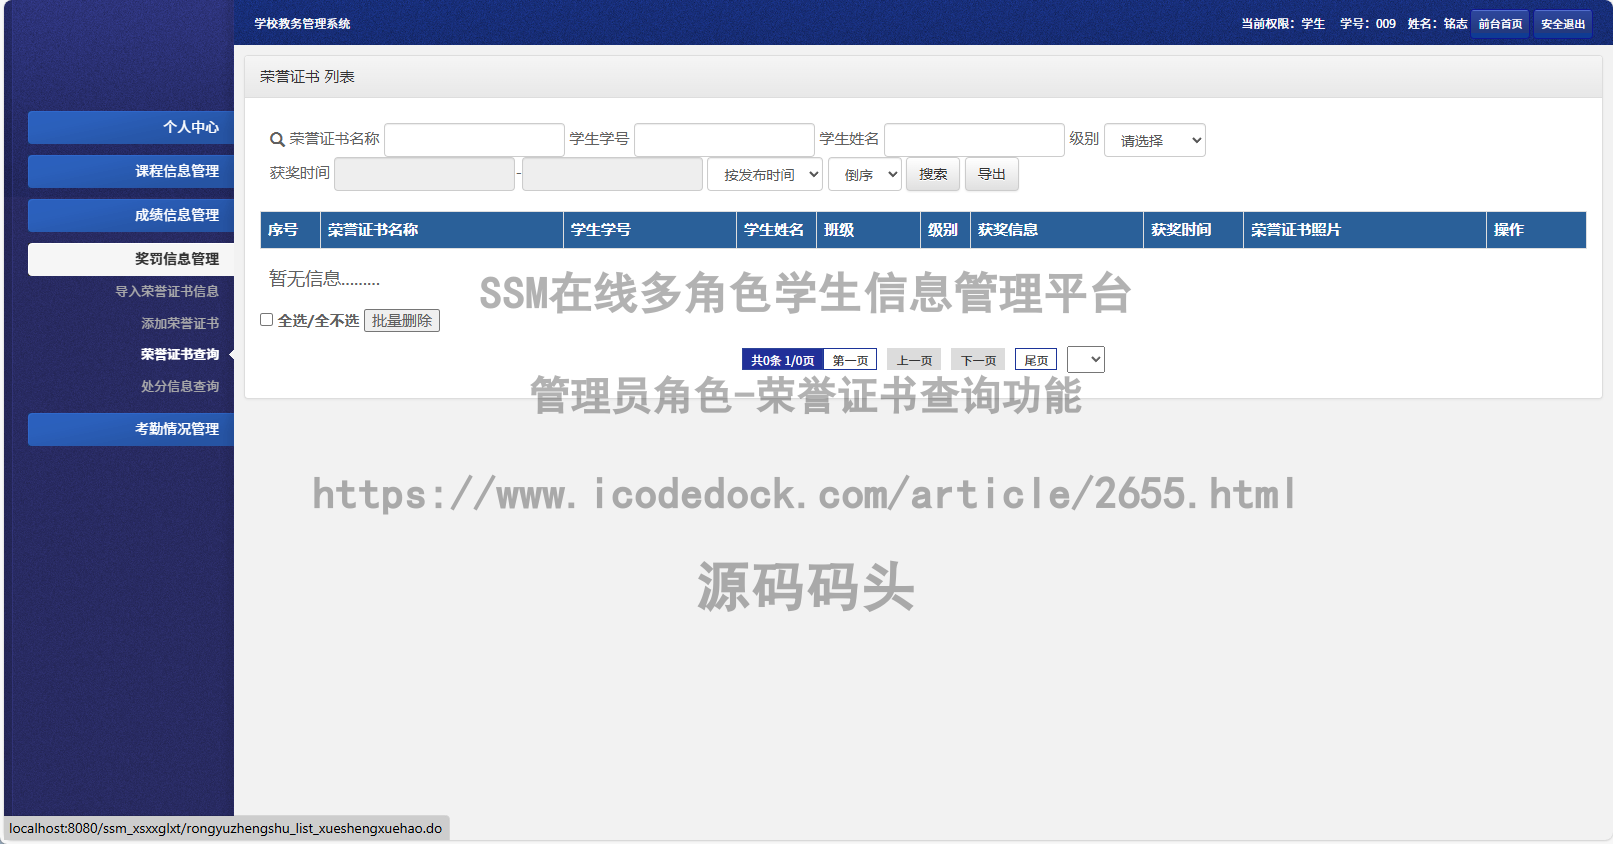The image size is (1613, 844).
Task: Open the 级别 请选择 dropdown
Action: (1154, 141)
